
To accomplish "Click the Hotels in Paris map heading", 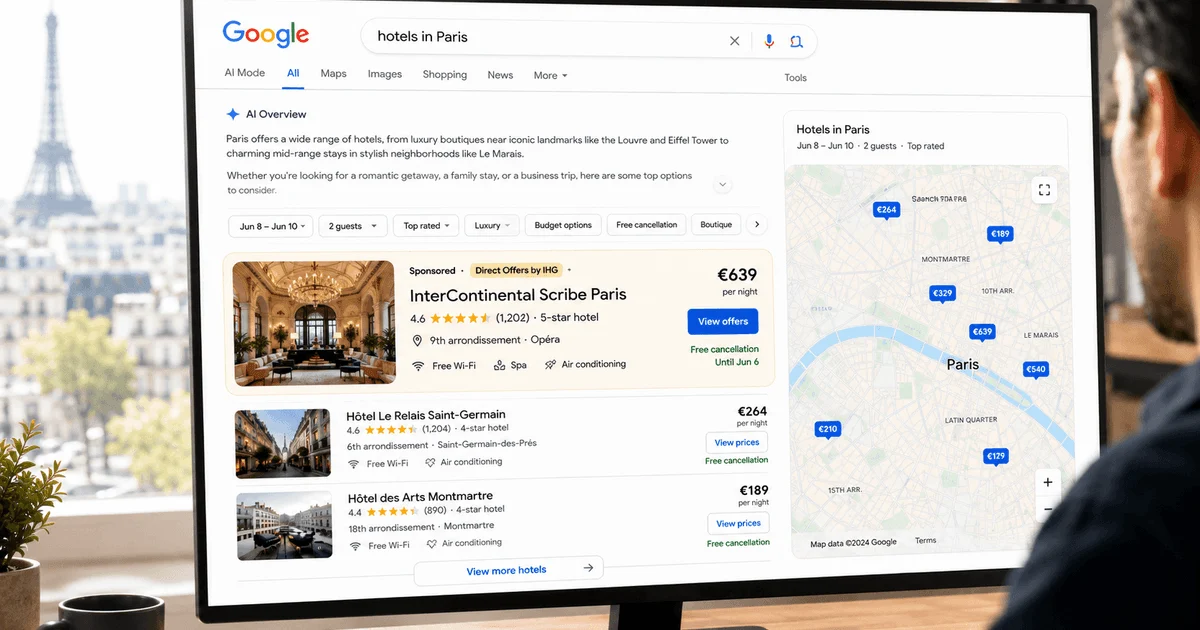I will click(x=833, y=129).
